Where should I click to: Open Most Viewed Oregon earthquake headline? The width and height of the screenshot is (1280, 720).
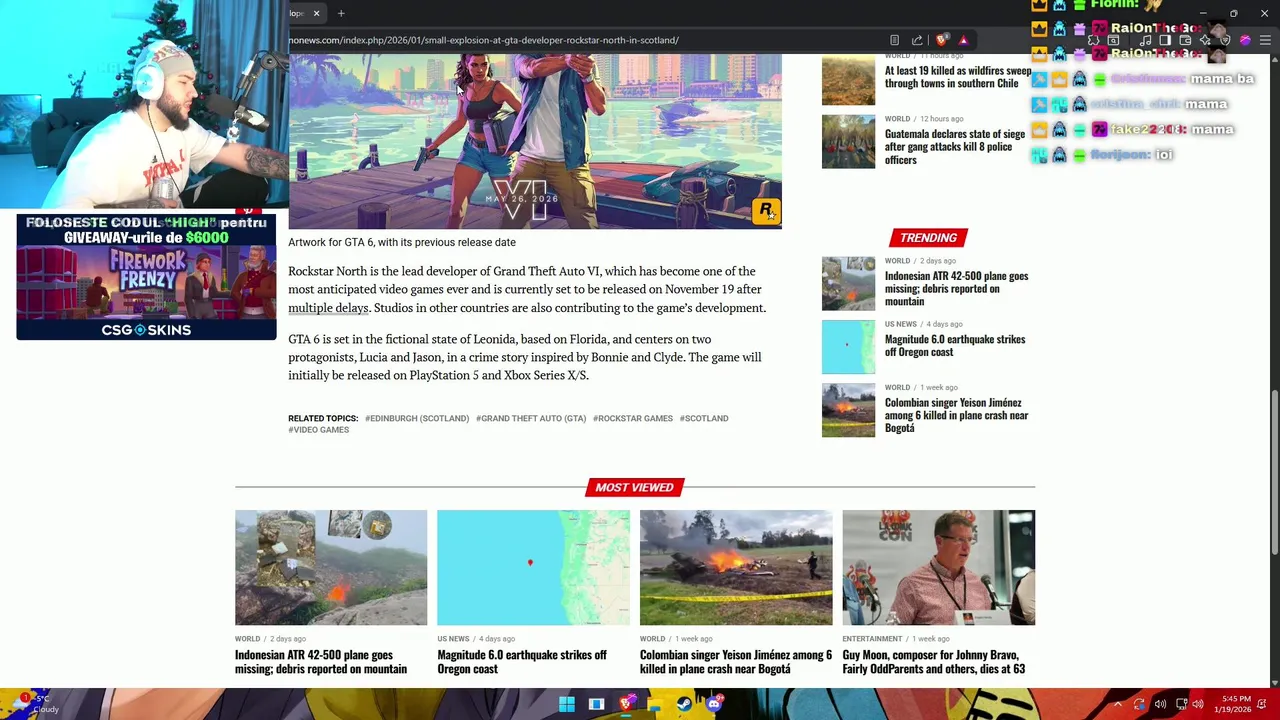point(522,662)
